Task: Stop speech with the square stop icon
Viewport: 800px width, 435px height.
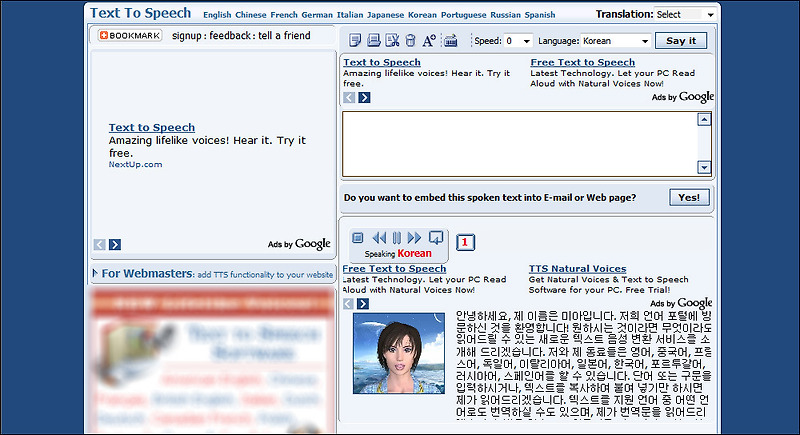Action: coord(358,238)
